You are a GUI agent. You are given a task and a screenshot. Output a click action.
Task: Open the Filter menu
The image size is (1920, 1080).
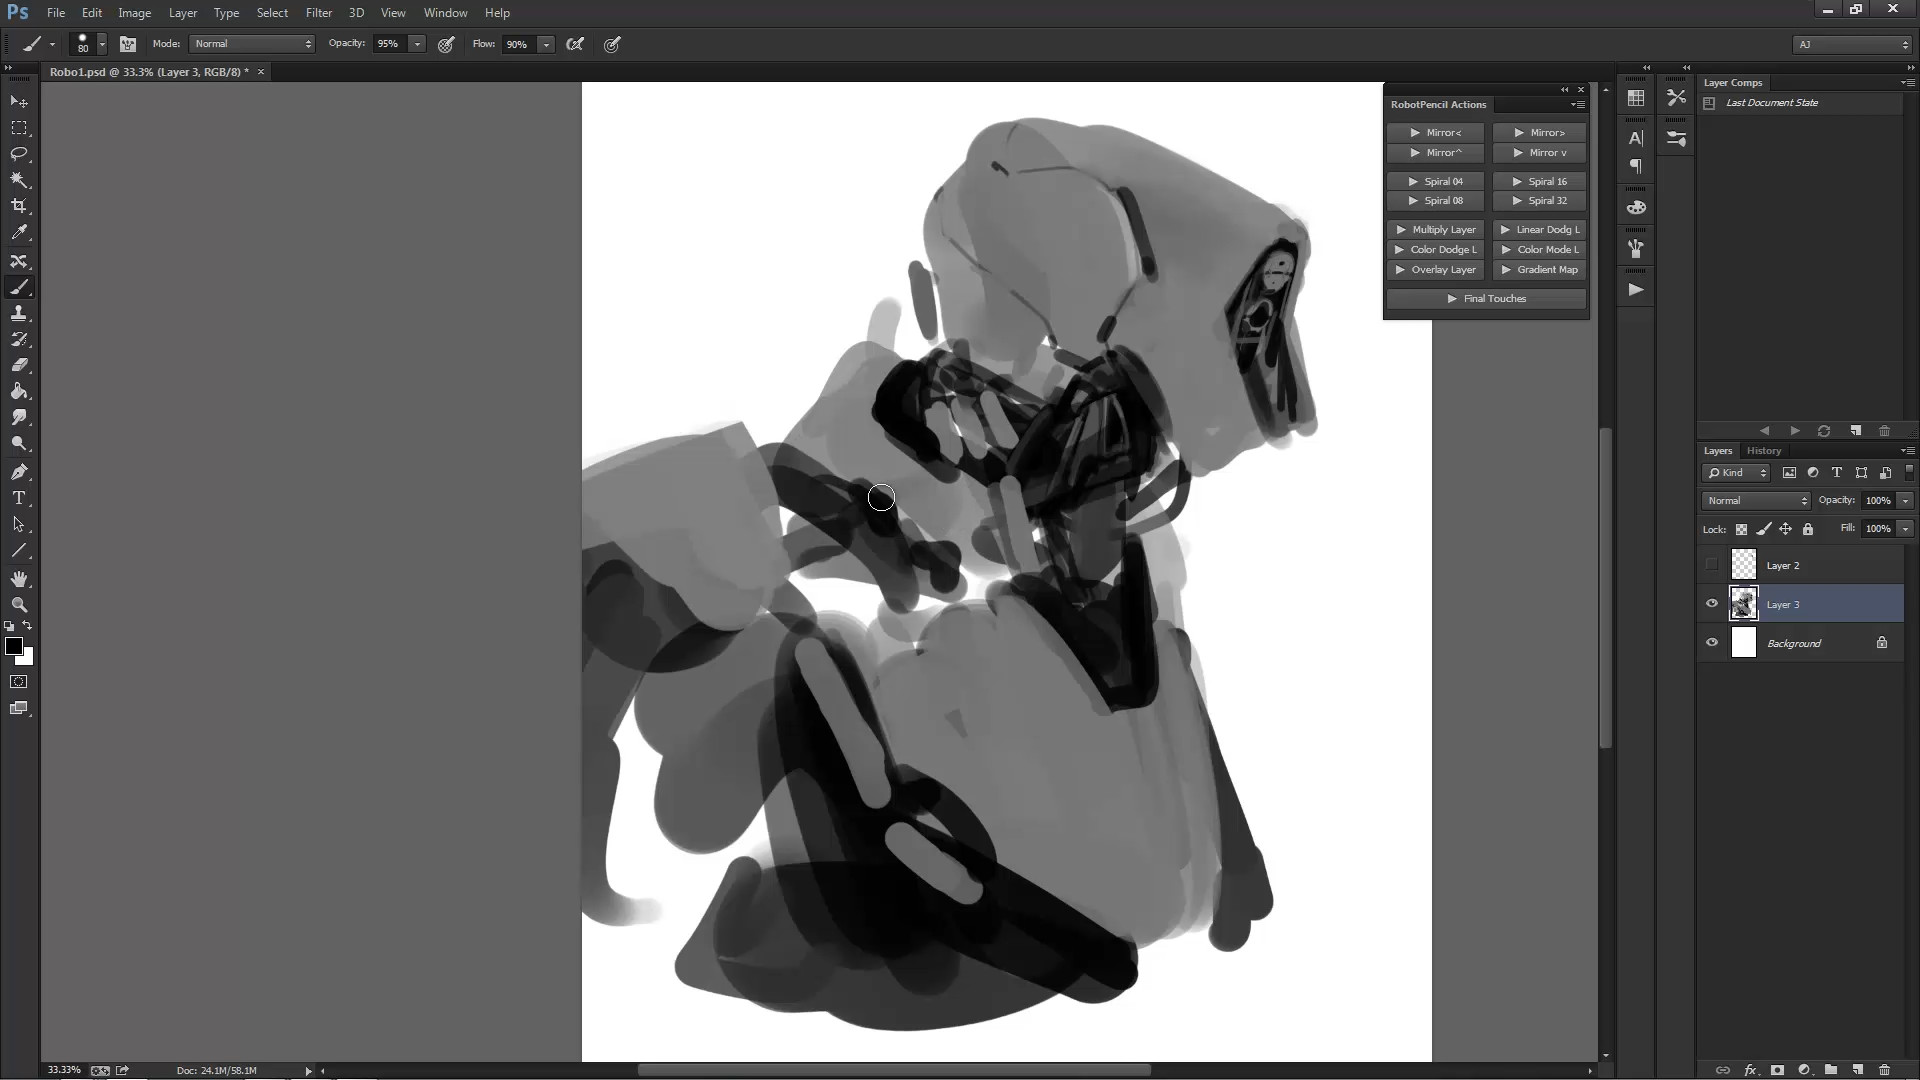(x=319, y=13)
